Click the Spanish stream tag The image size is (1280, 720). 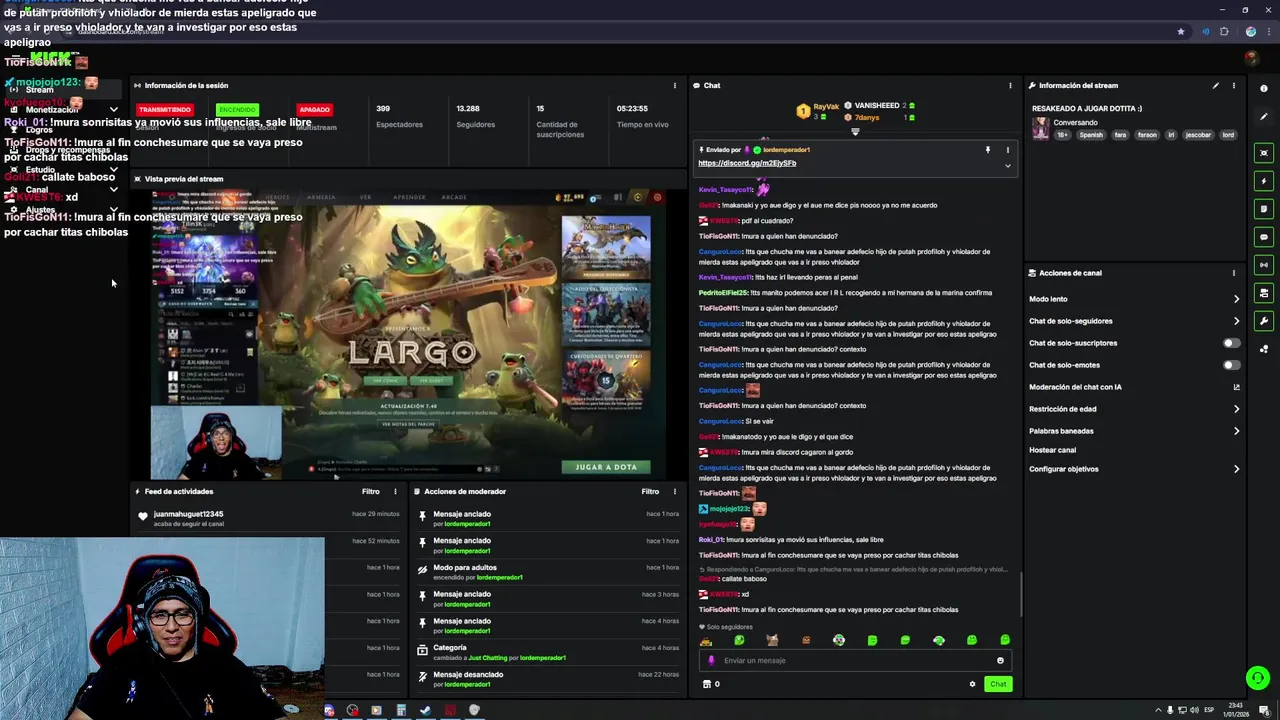(1091, 135)
